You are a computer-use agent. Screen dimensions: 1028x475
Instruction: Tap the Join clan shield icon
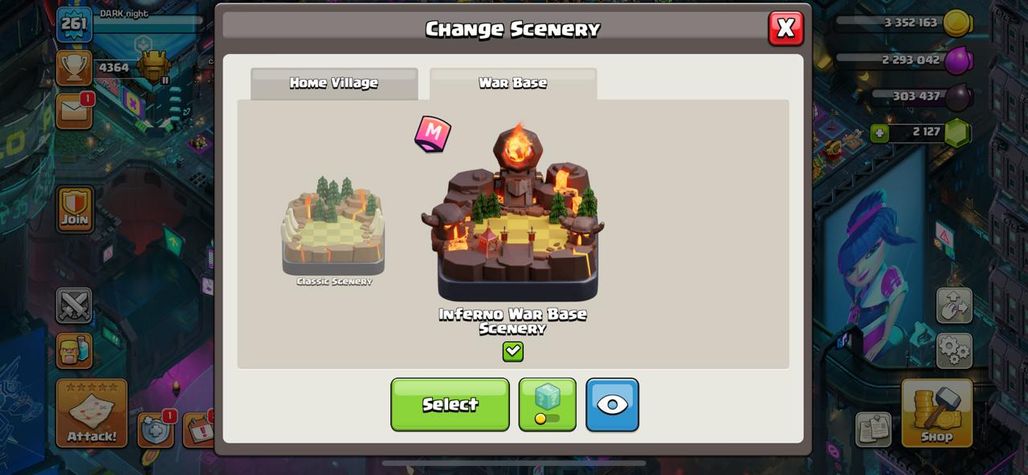74,210
